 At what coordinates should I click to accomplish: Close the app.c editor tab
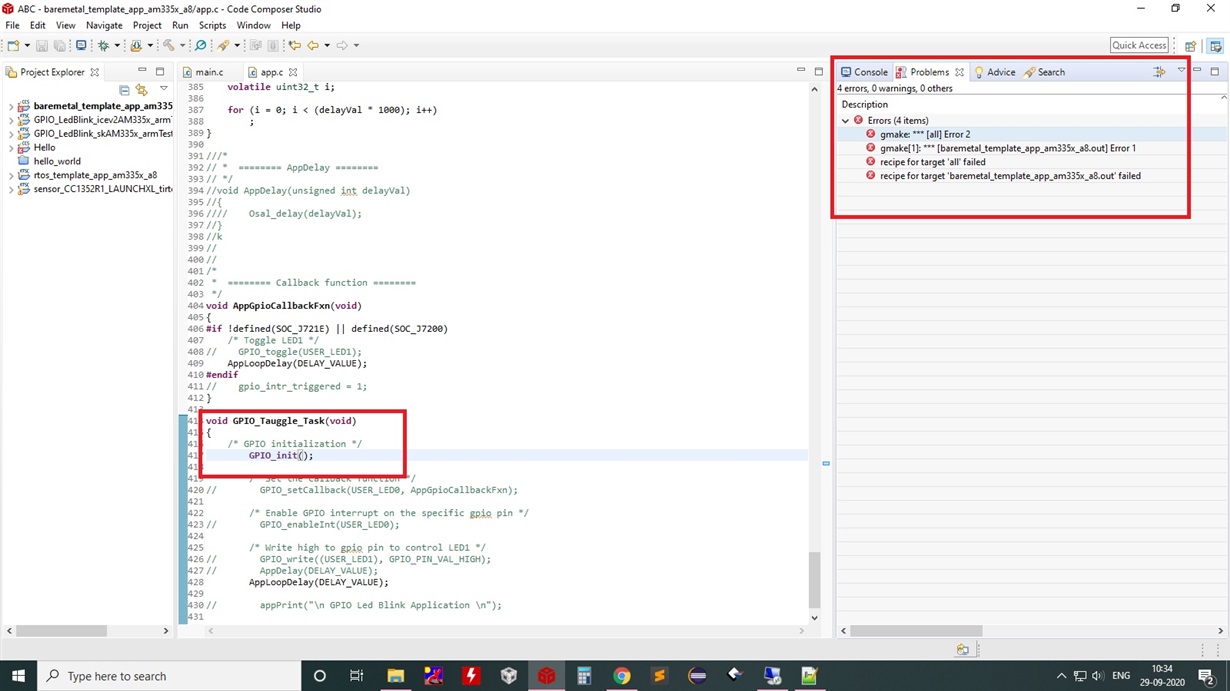pyautogui.click(x=293, y=72)
